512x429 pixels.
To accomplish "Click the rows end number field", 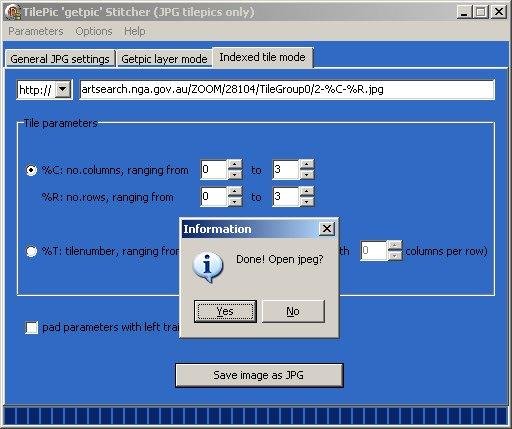I will (286, 197).
